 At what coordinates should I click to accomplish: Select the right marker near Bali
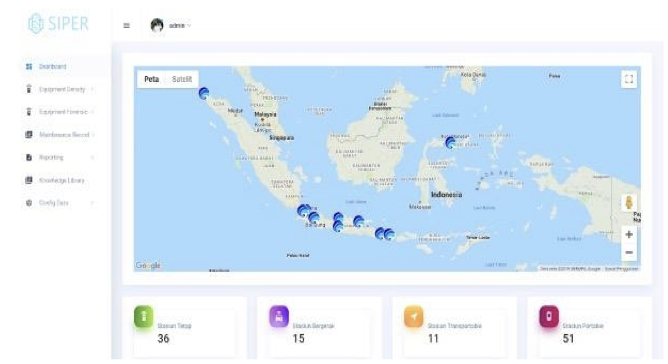(x=389, y=234)
